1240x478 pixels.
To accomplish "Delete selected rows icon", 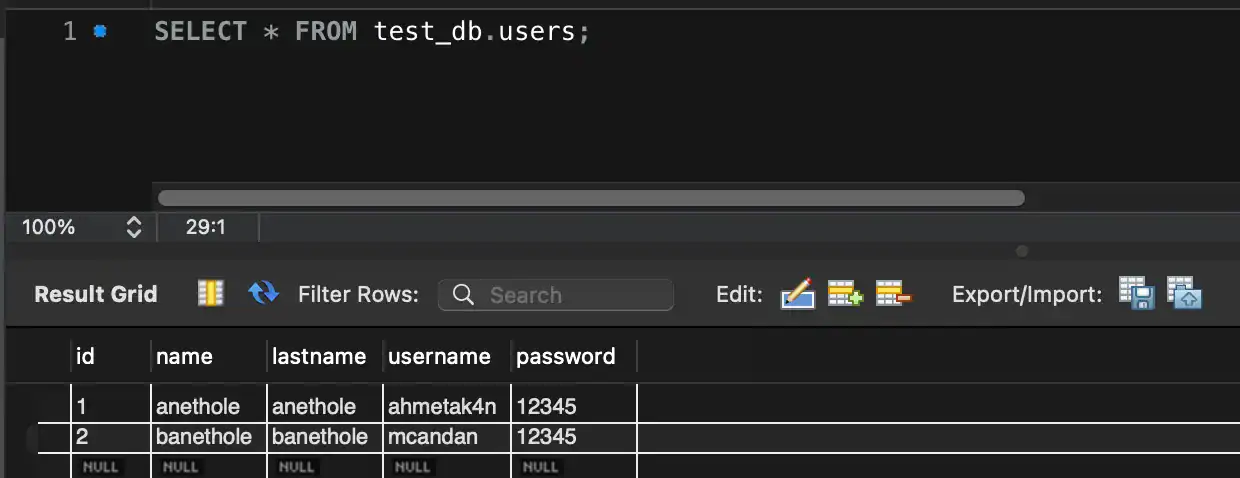I will click(x=894, y=294).
